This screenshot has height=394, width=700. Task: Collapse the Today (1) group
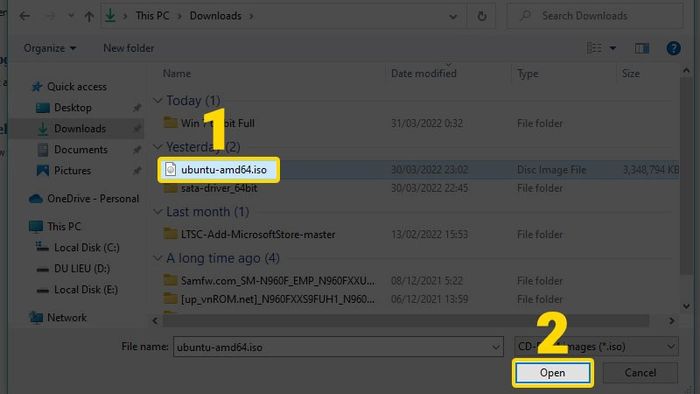[157, 101]
